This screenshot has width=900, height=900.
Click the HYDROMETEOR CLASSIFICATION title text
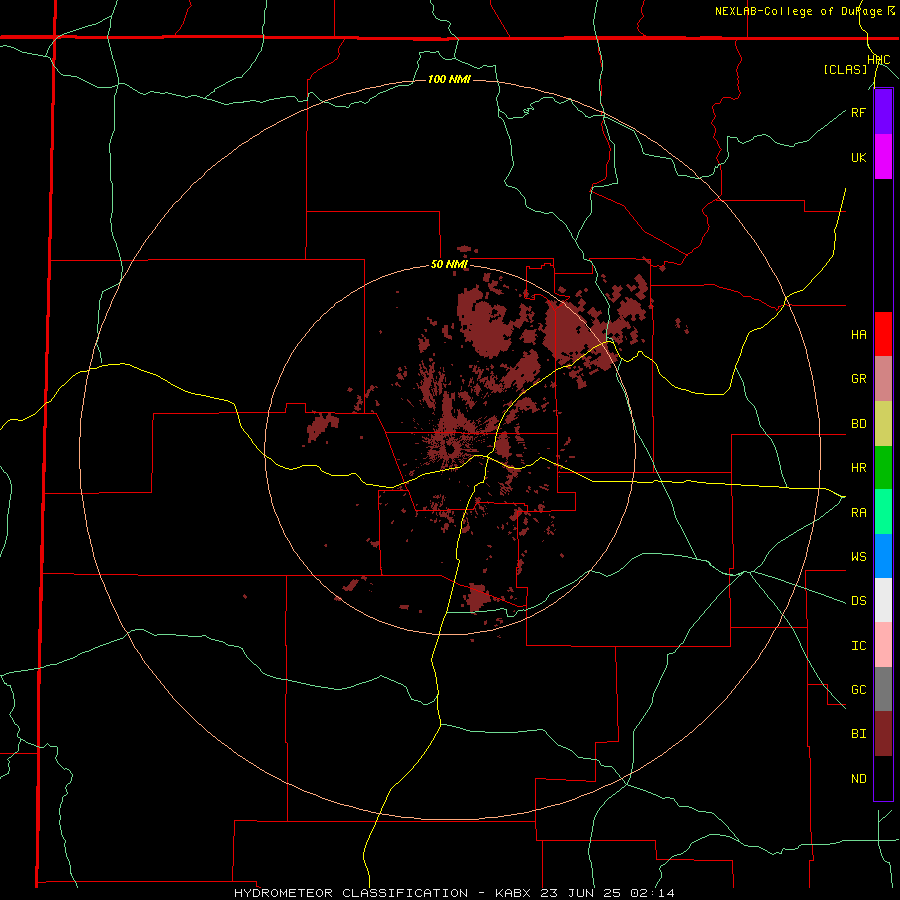(x=351, y=893)
